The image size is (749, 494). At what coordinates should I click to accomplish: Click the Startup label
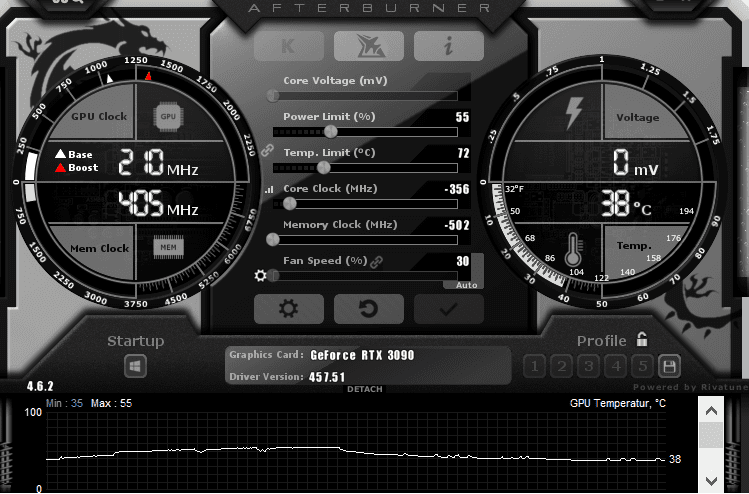(x=136, y=341)
